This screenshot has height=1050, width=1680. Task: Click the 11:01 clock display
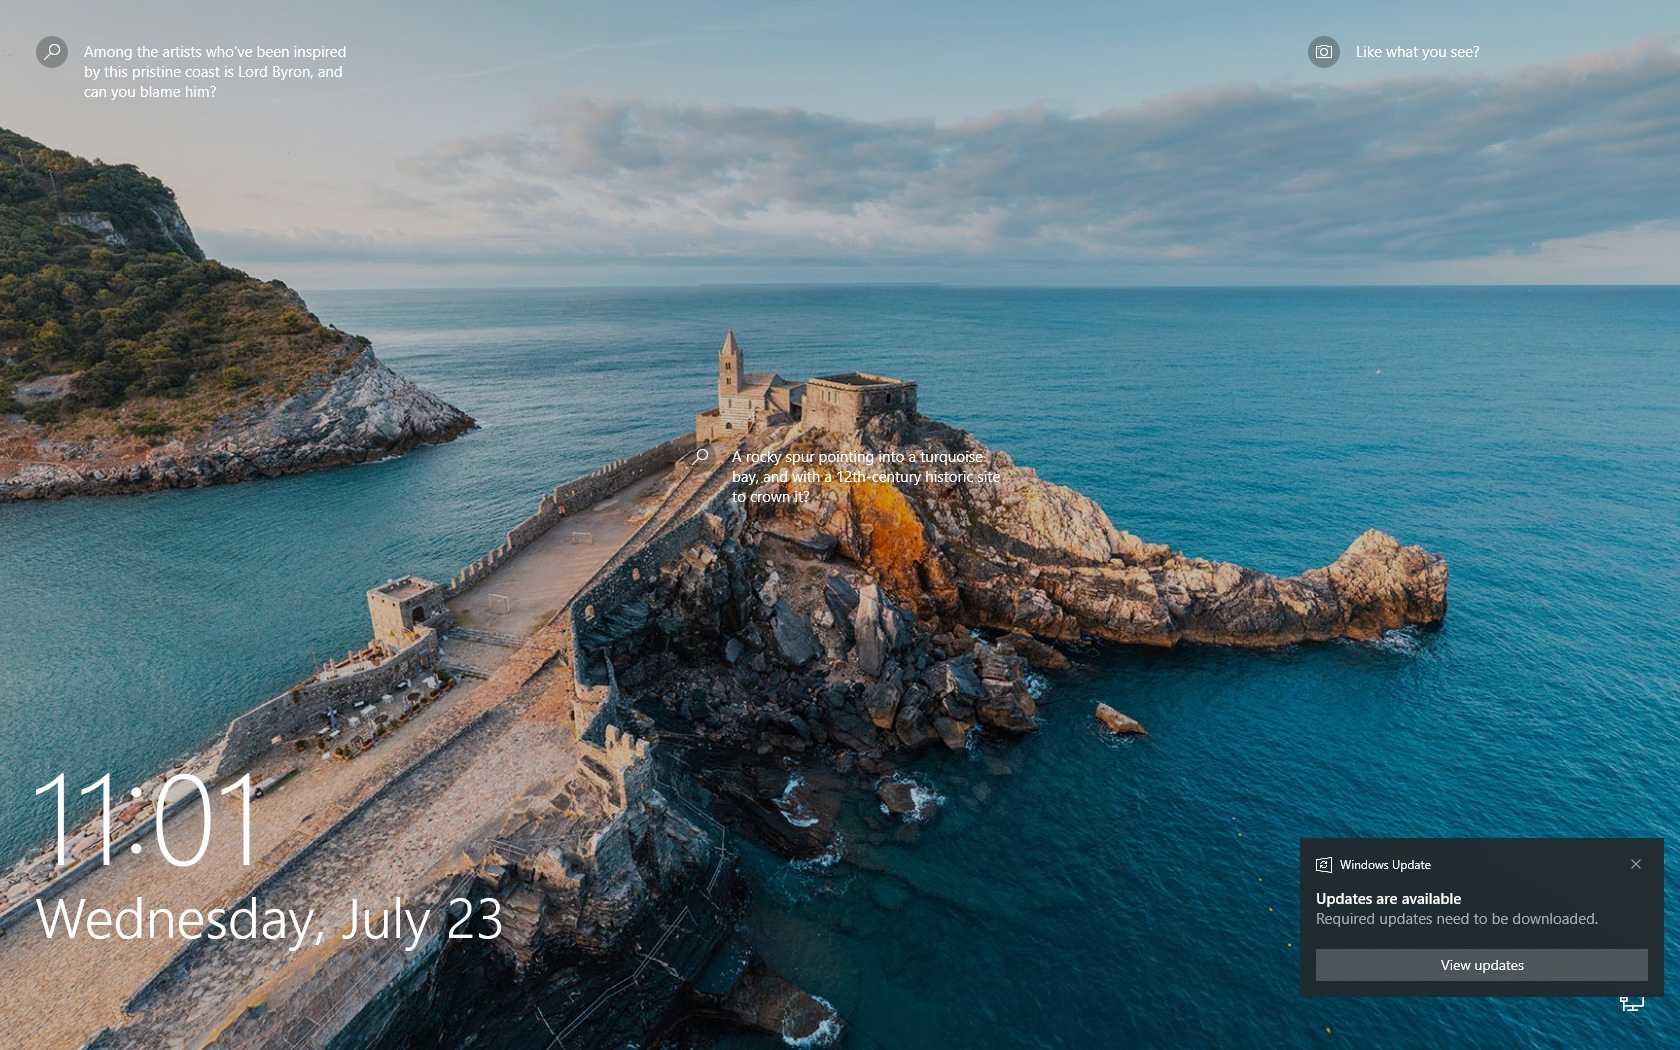pos(147,820)
